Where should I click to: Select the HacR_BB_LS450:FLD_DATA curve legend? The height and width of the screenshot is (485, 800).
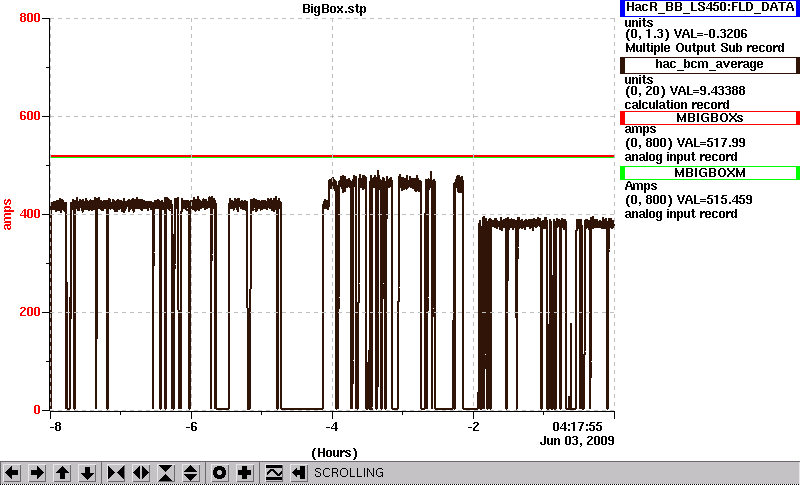pos(710,8)
